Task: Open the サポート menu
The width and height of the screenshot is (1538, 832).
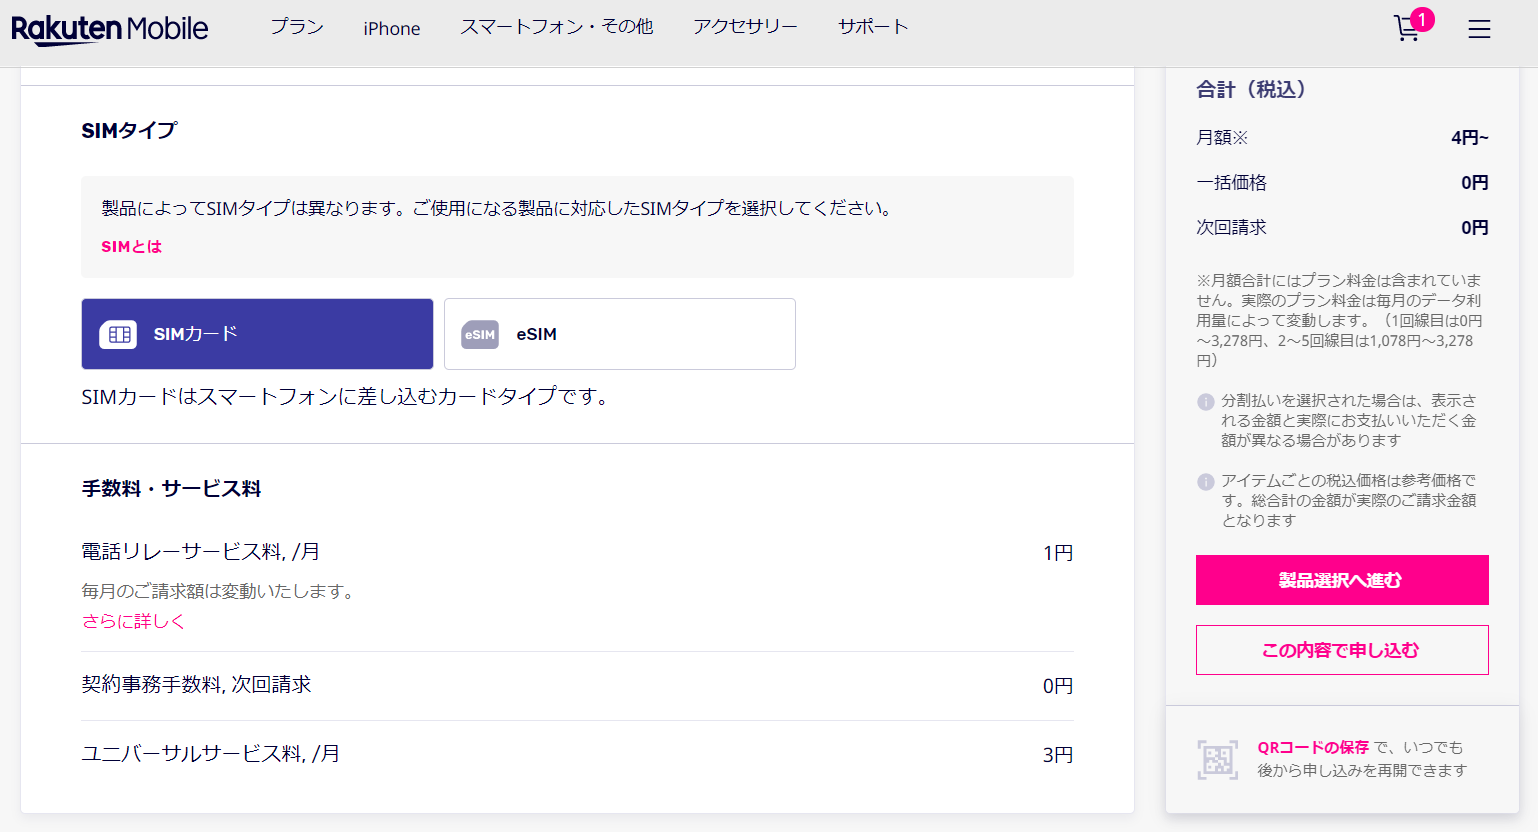Action: tap(873, 27)
